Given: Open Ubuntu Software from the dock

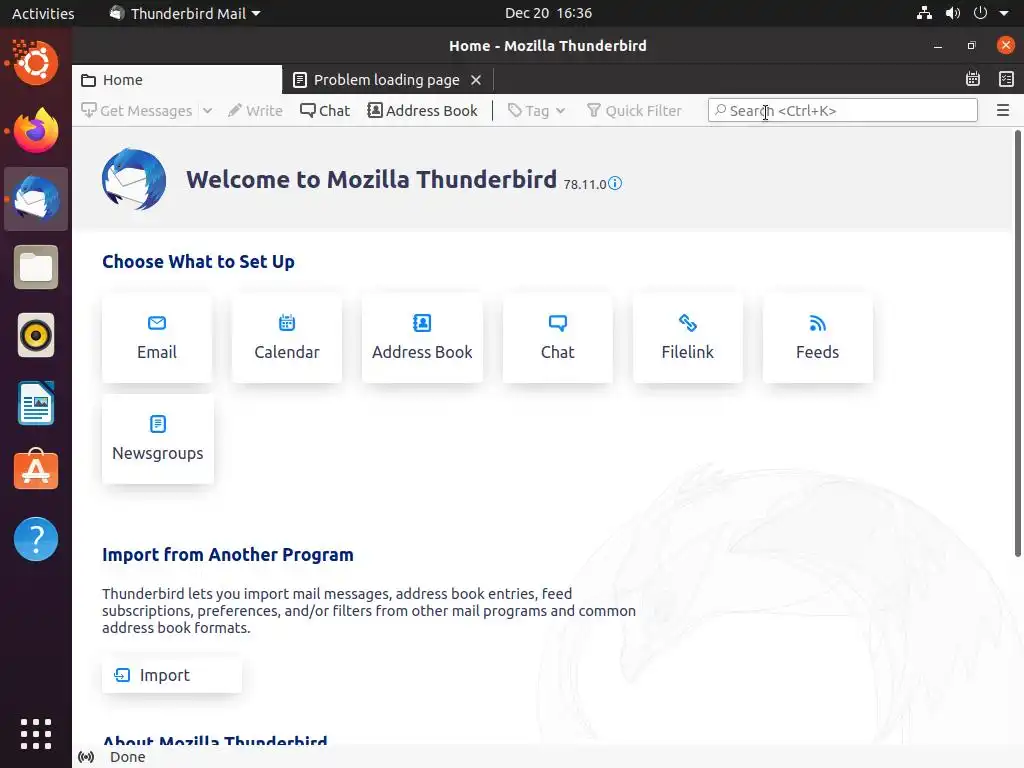Looking at the screenshot, I should tap(36, 470).
